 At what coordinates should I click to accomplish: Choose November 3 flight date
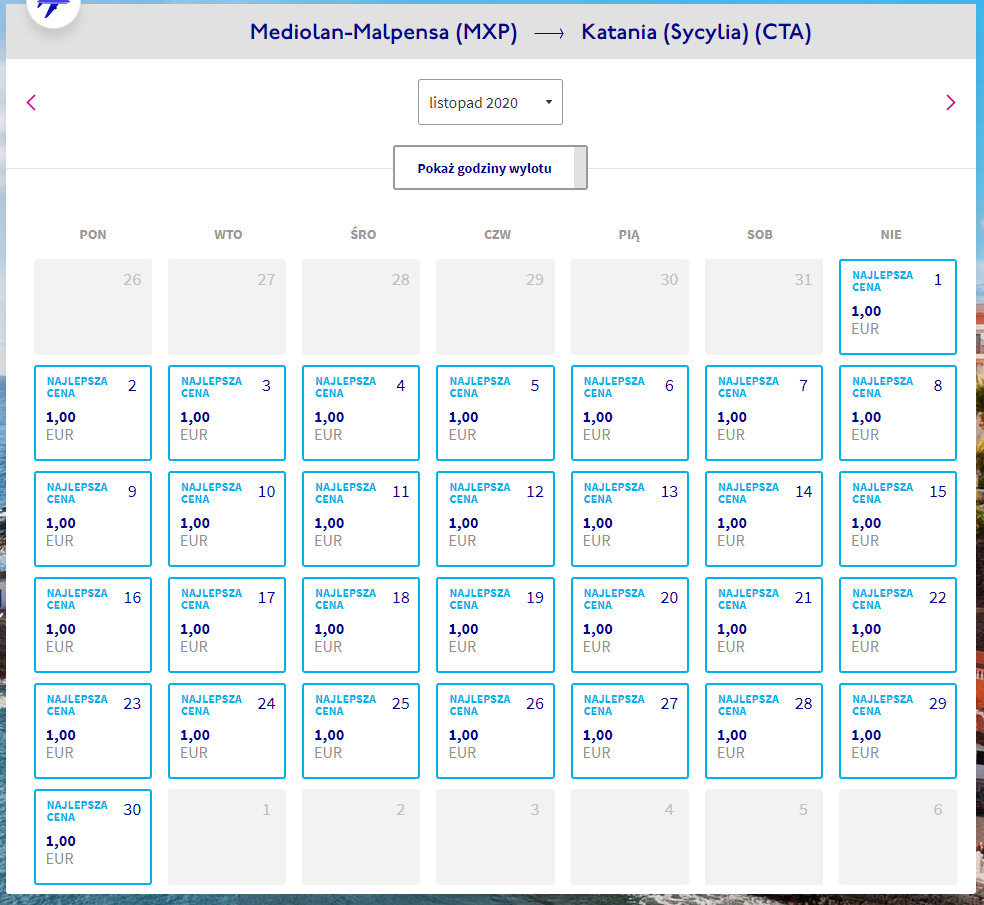tap(227, 413)
